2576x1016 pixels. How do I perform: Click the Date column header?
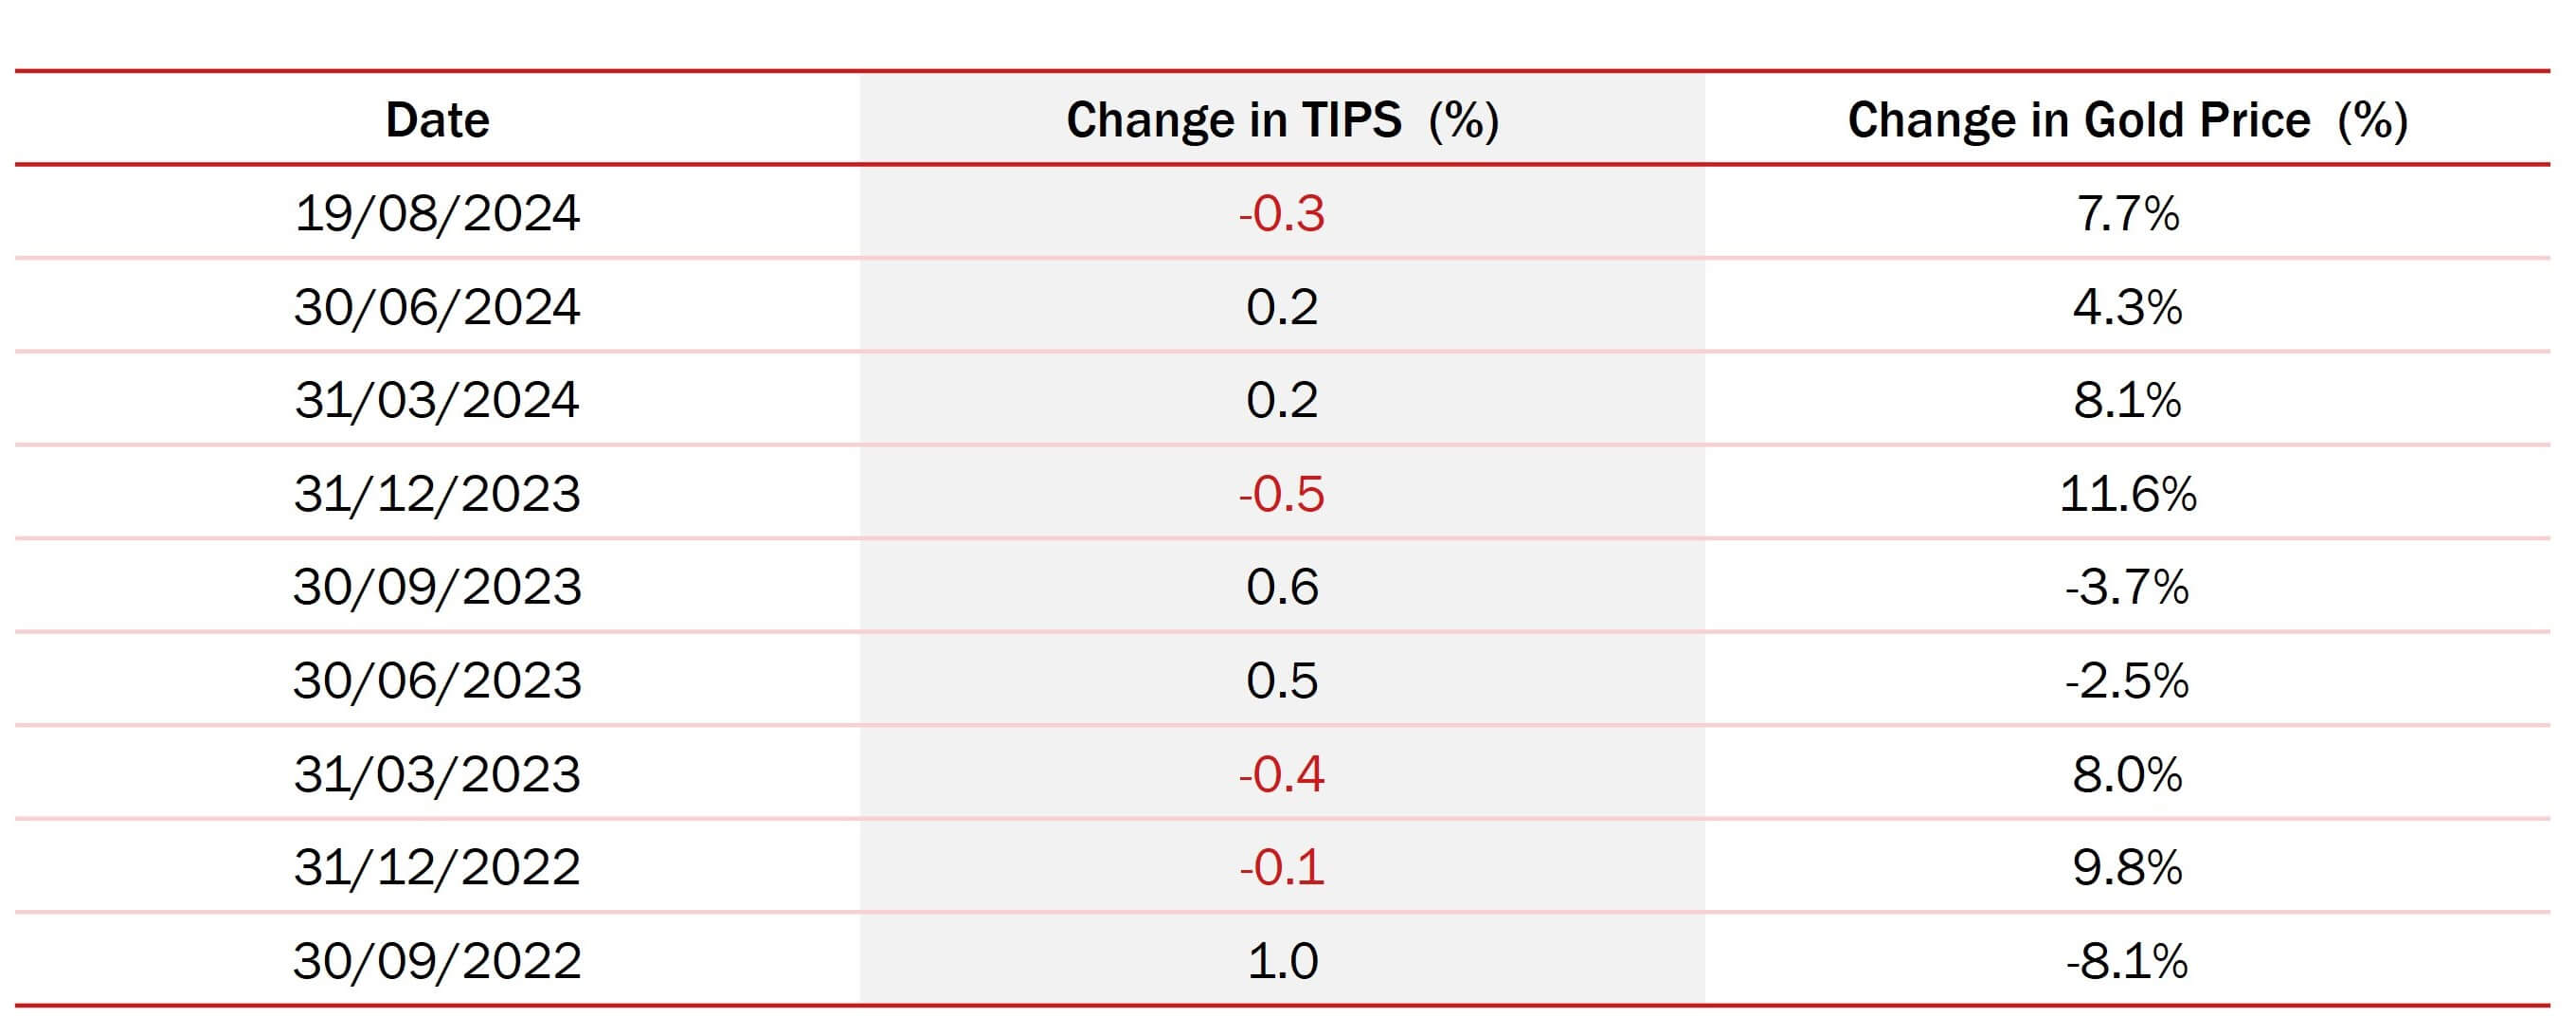(437, 120)
